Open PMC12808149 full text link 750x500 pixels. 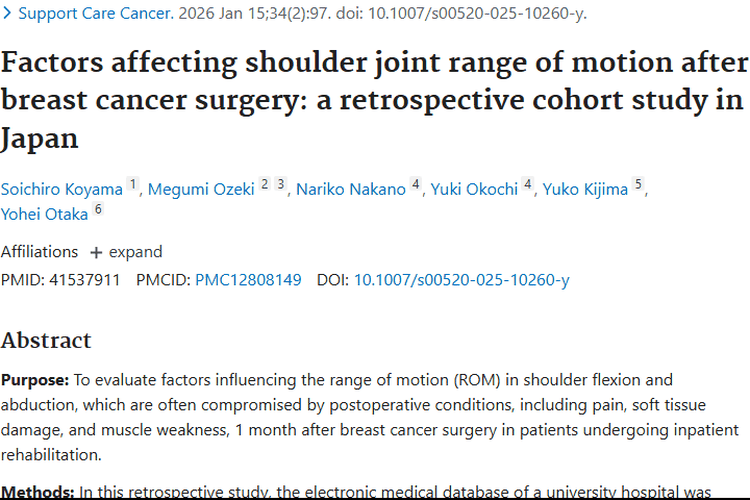click(248, 280)
